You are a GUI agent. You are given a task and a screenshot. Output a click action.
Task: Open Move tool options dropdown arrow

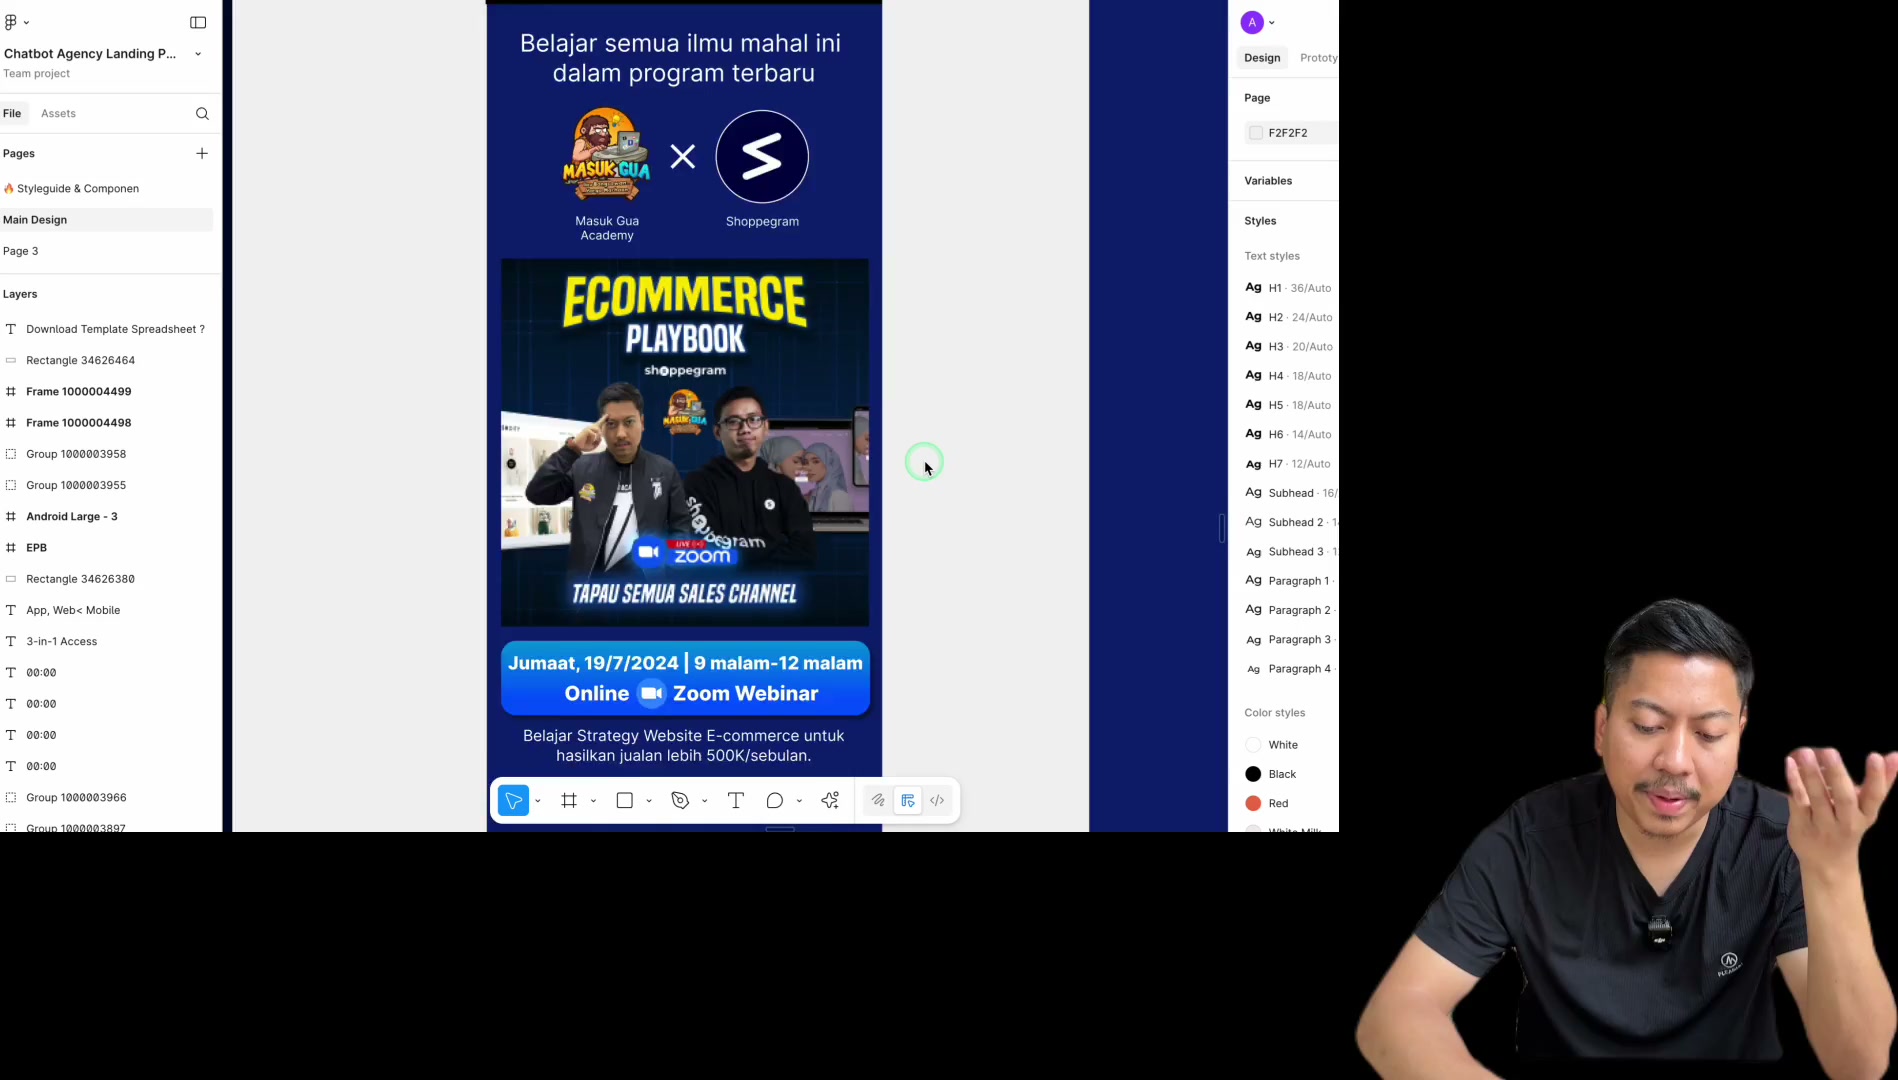pos(538,801)
